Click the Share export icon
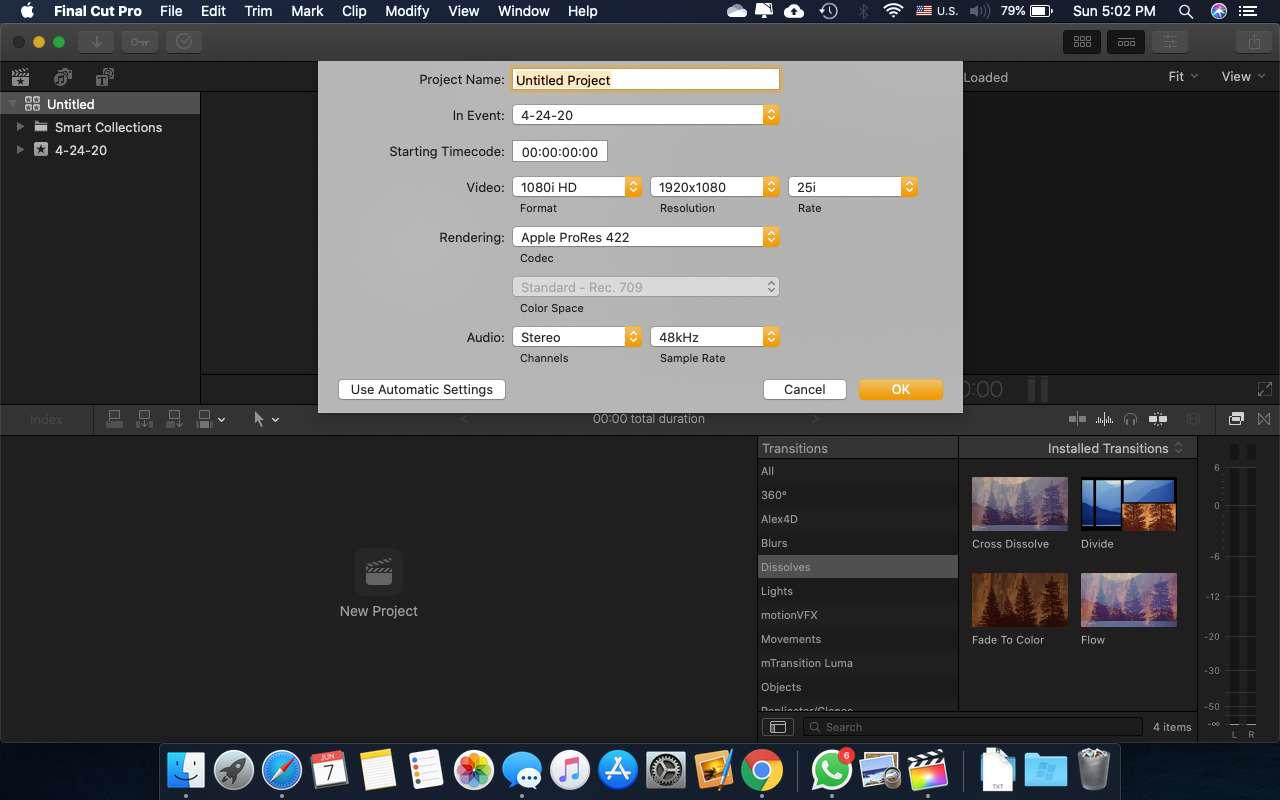This screenshot has height=800, width=1280. tap(1253, 42)
